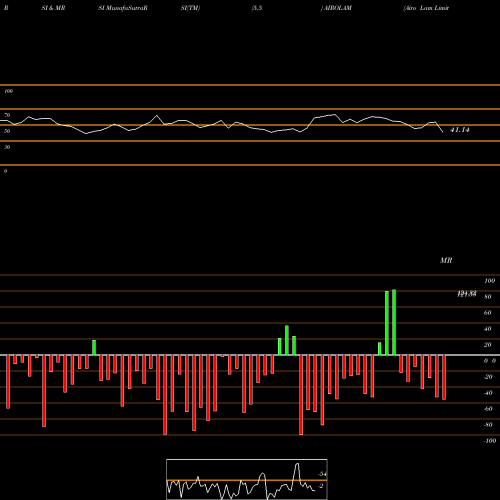500x500 pixels.
Task: Click the MR axis label -100
Action: [x=490, y=441]
